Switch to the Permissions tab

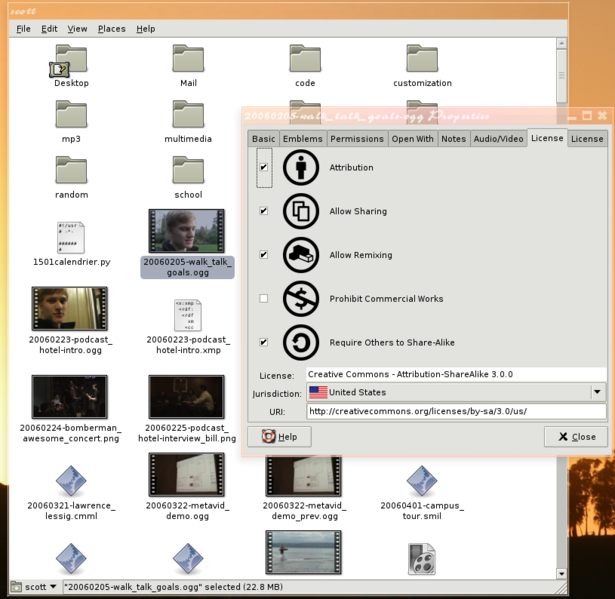pyautogui.click(x=357, y=139)
